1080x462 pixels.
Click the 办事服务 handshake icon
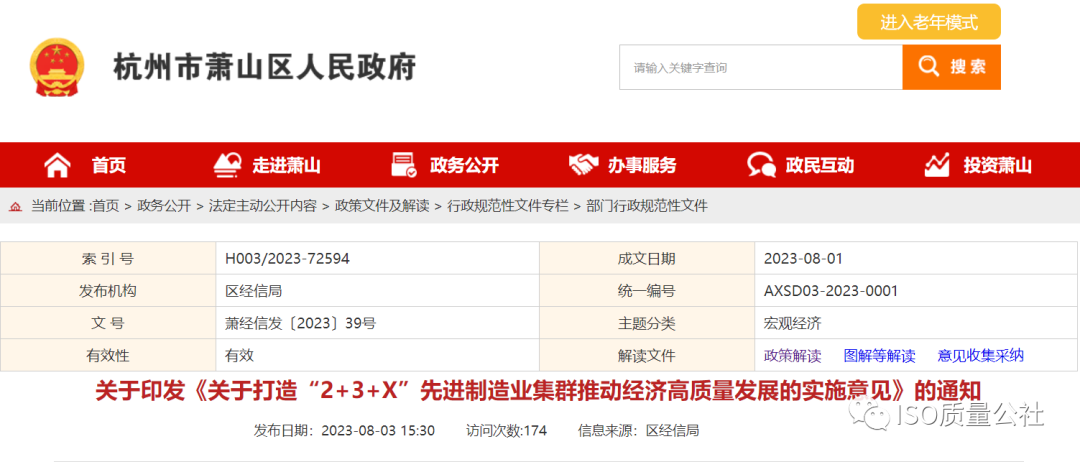point(583,165)
